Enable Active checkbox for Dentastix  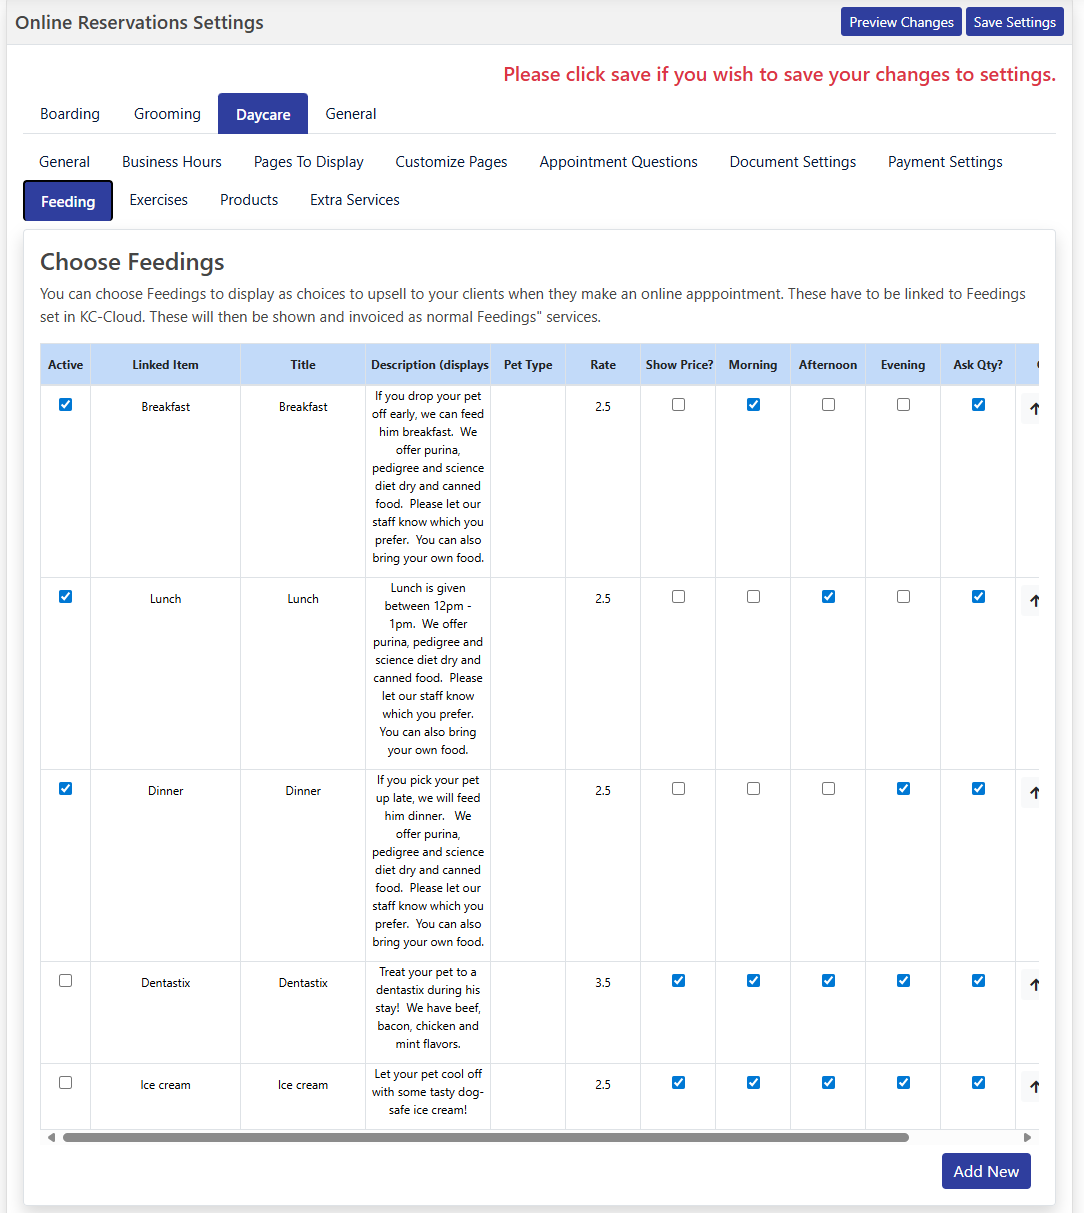point(65,981)
